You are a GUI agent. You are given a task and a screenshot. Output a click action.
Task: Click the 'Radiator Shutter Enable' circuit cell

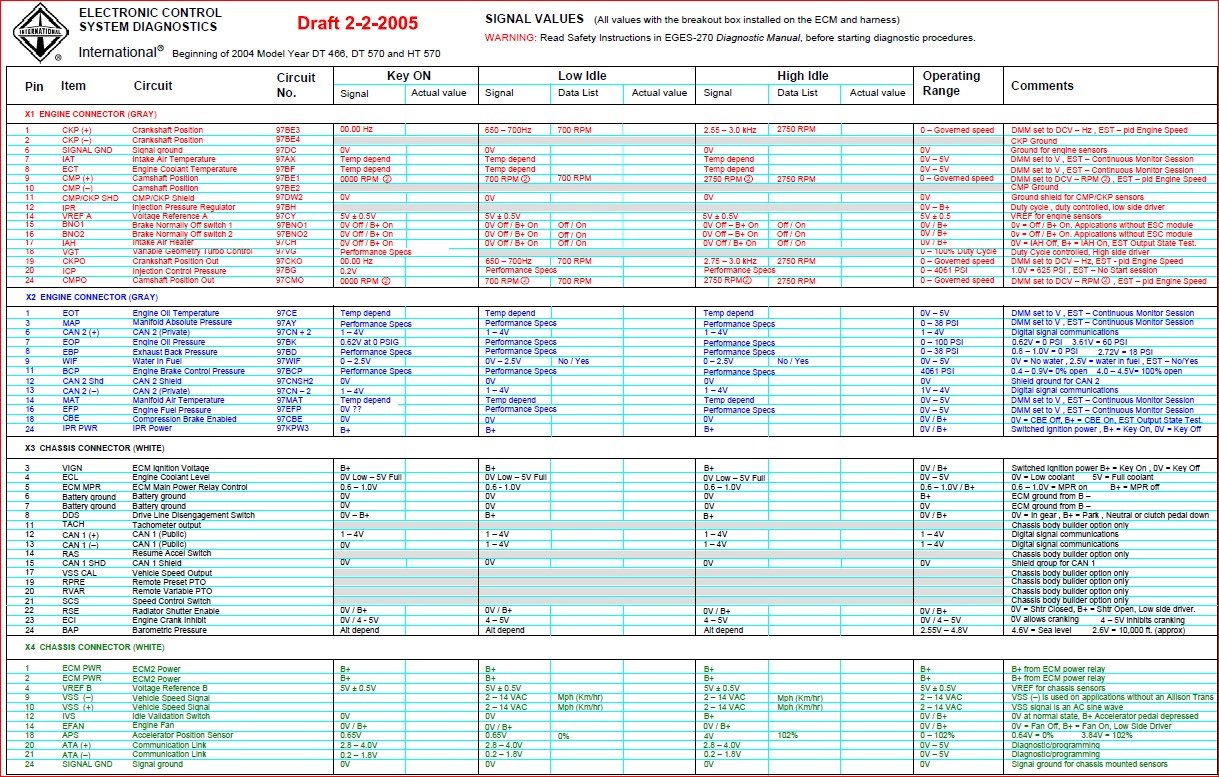click(x=176, y=610)
